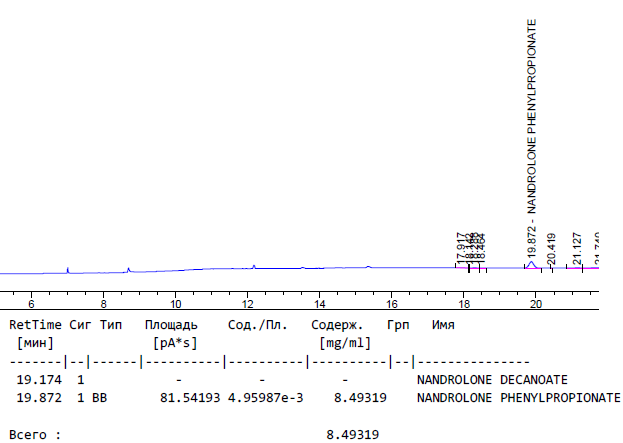Click retention time 19.174 in table
The width and height of the screenshot is (623, 443).
click(37, 380)
